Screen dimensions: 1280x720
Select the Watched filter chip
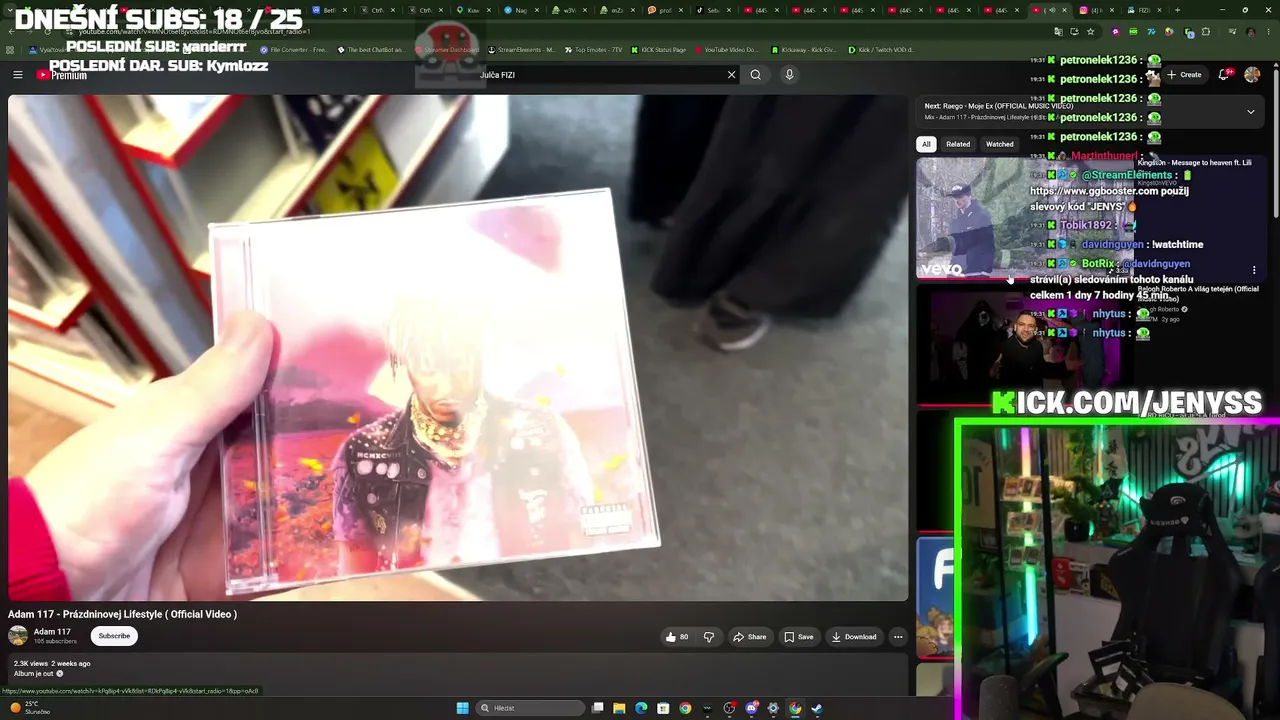pos(1000,144)
